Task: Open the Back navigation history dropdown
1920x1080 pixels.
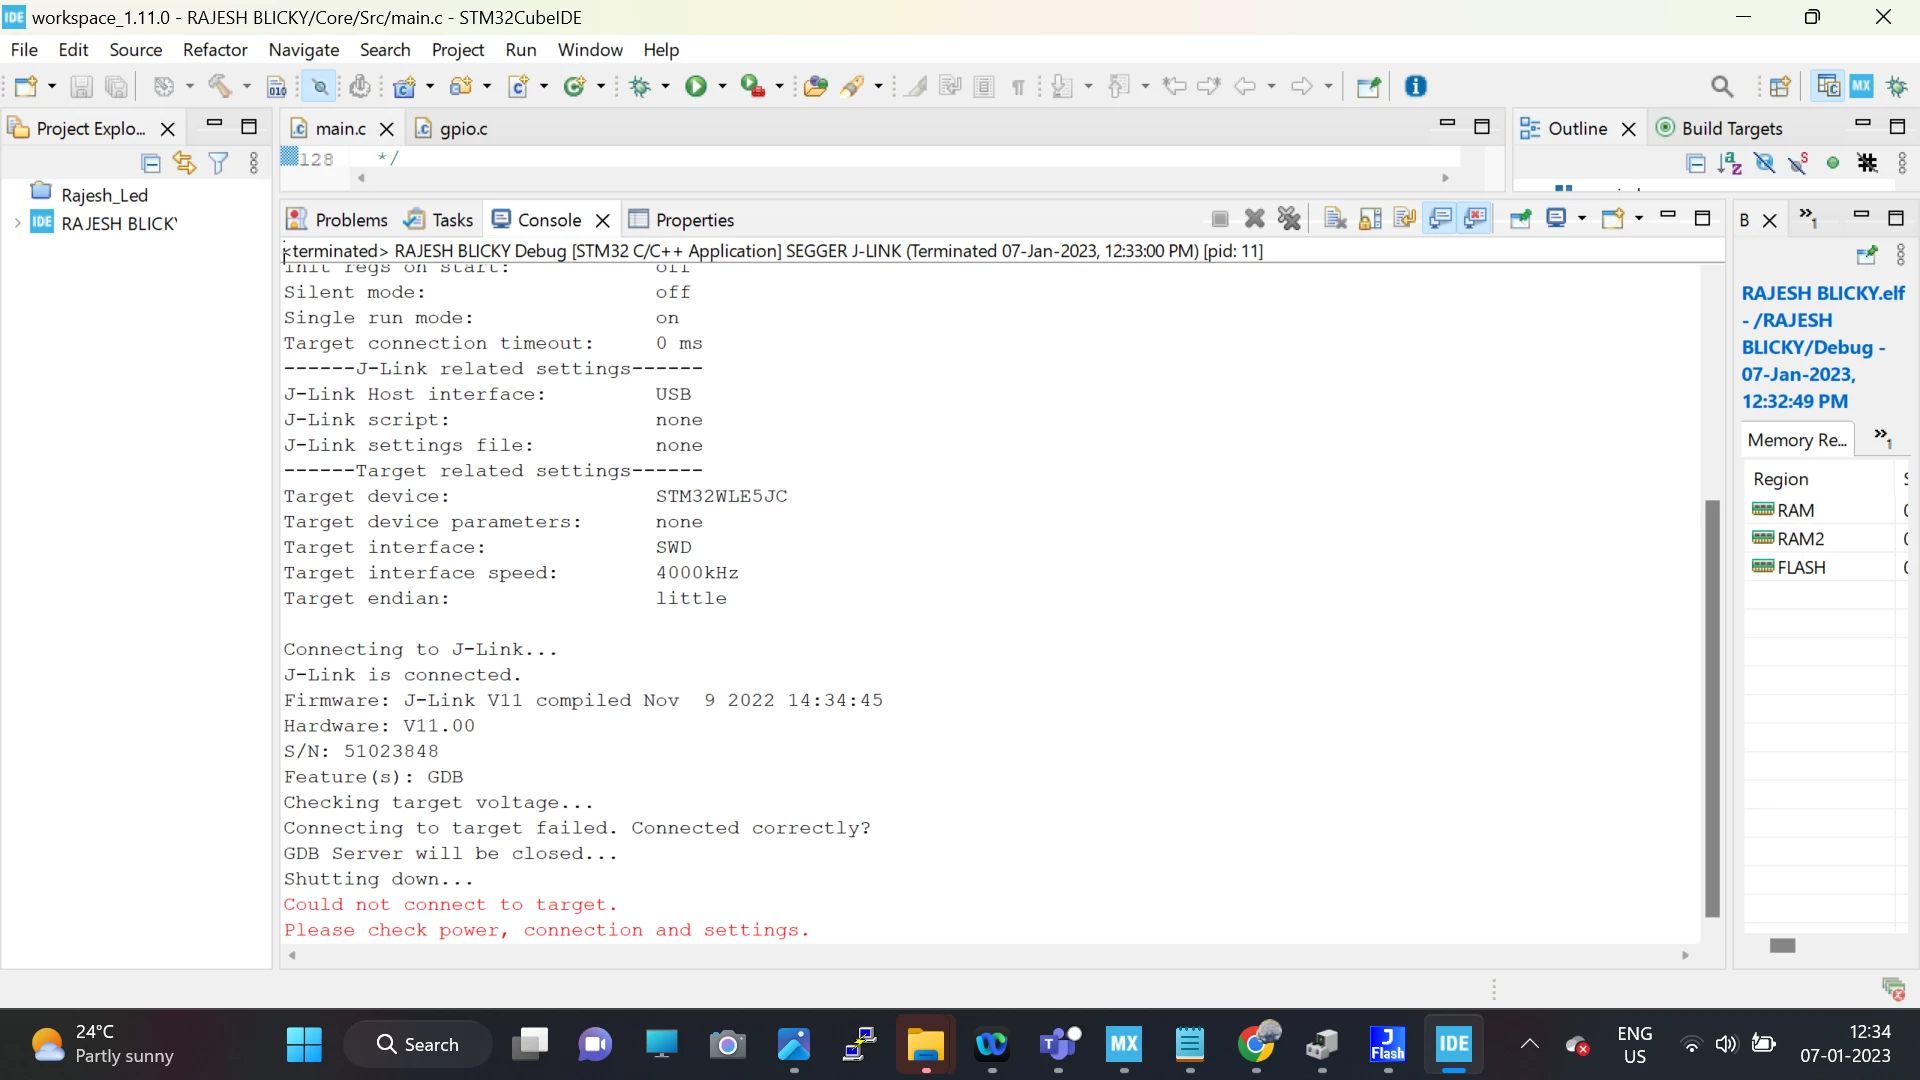Action: tap(1271, 87)
